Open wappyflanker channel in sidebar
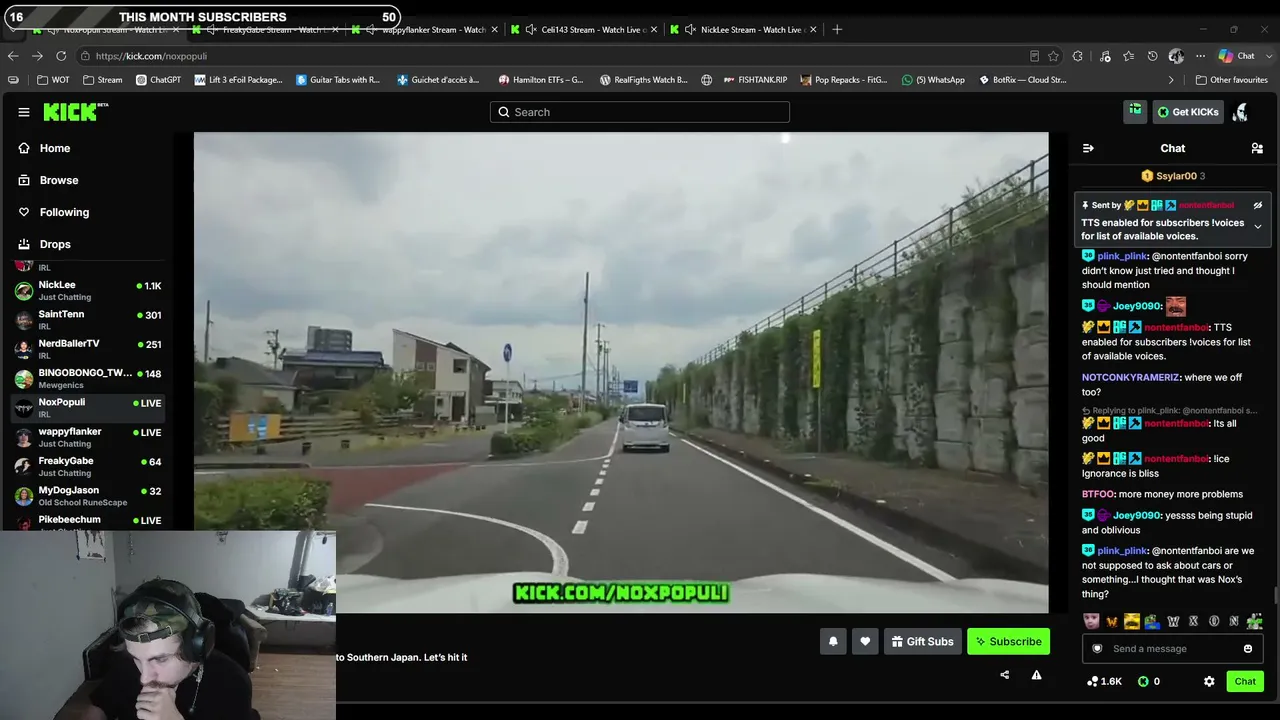Screen dimensions: 1280x720 click(x=88, y=437)
